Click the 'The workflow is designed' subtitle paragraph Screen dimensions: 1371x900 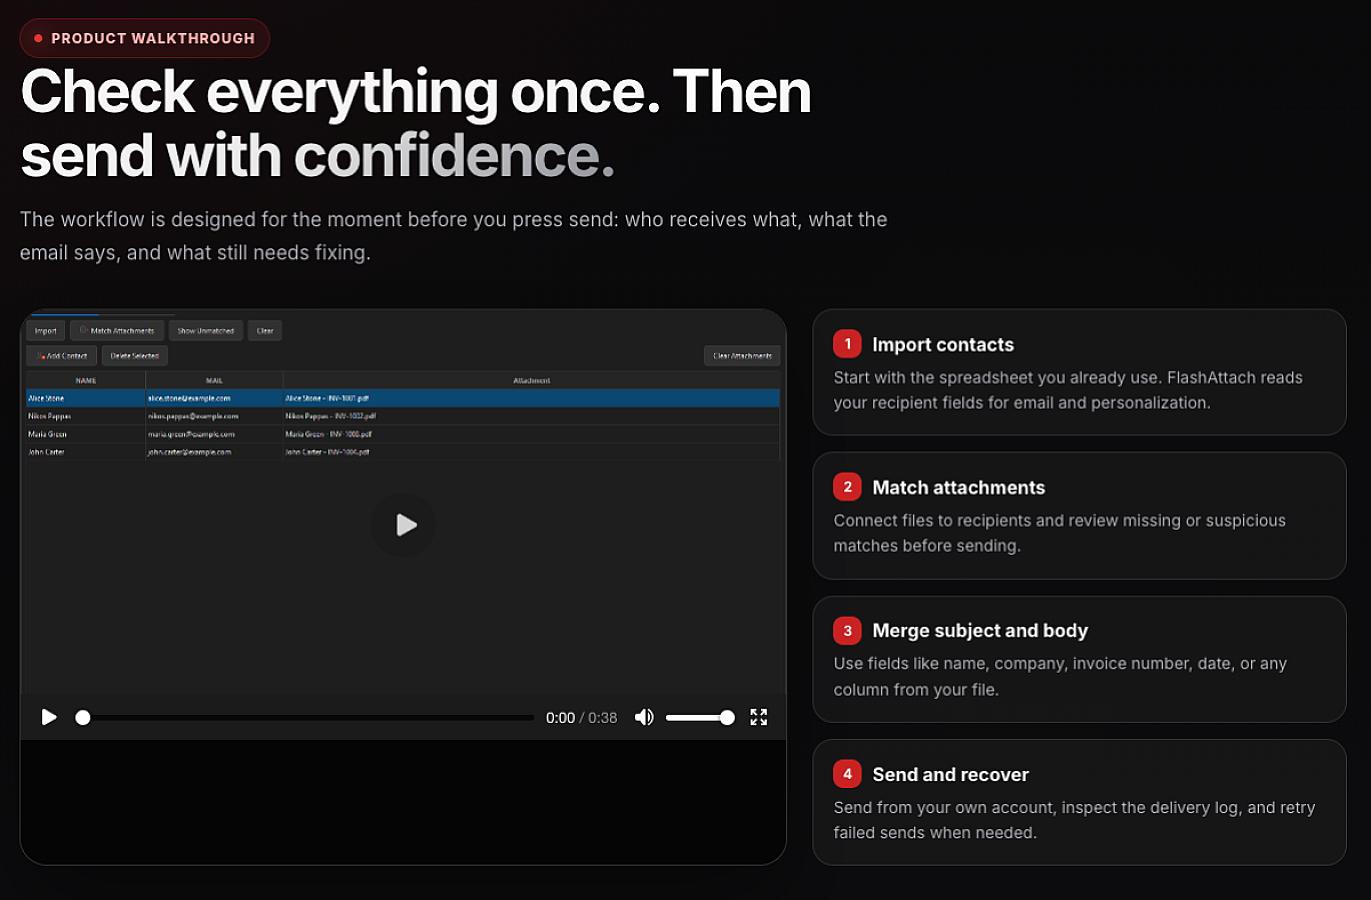(453, 236)
